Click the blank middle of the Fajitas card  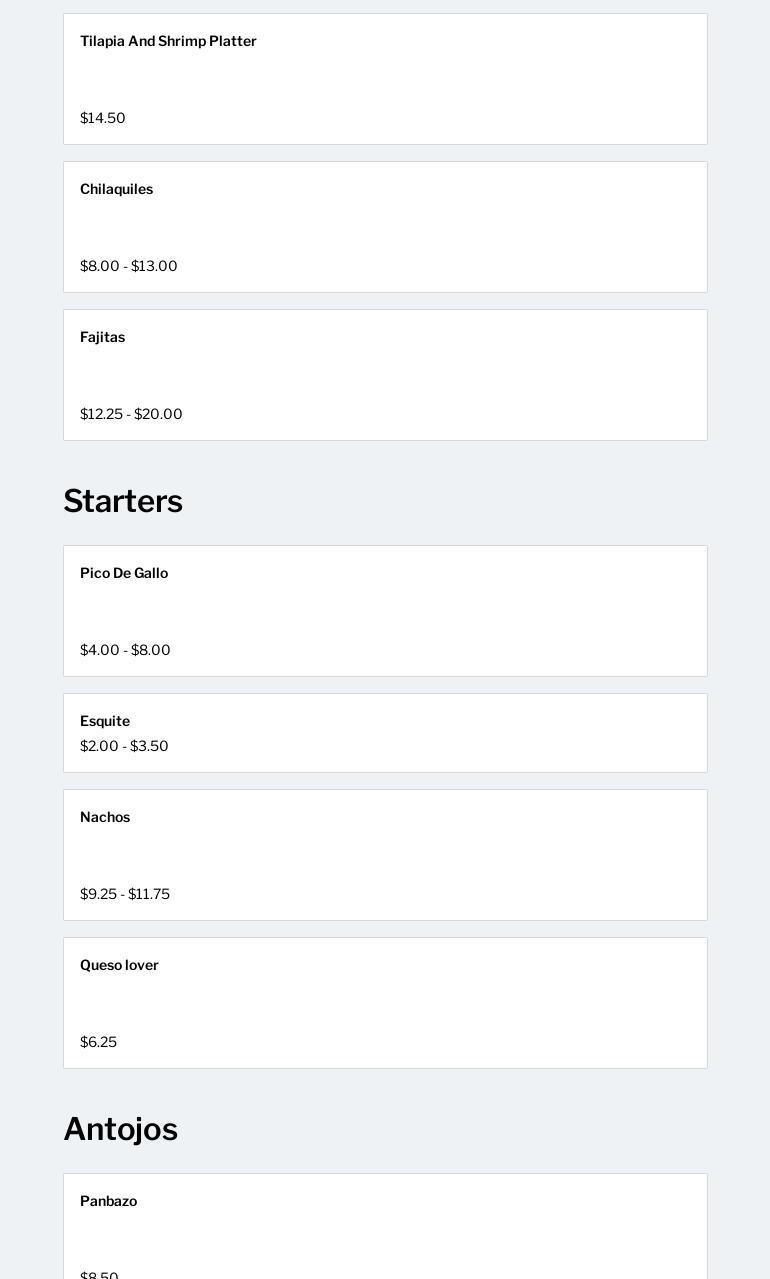[385, 375]
